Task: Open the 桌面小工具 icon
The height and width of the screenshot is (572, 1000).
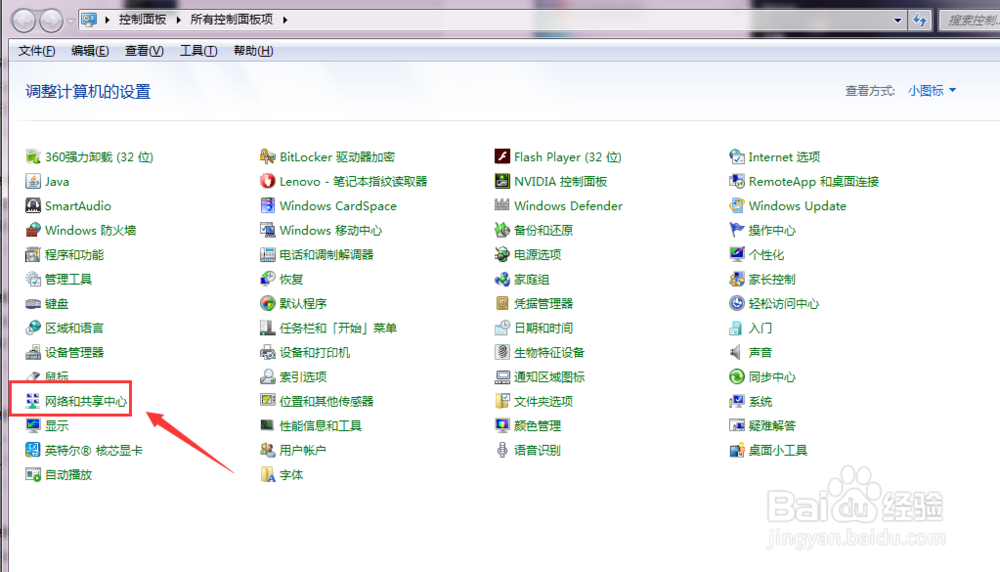Action: 737,450
